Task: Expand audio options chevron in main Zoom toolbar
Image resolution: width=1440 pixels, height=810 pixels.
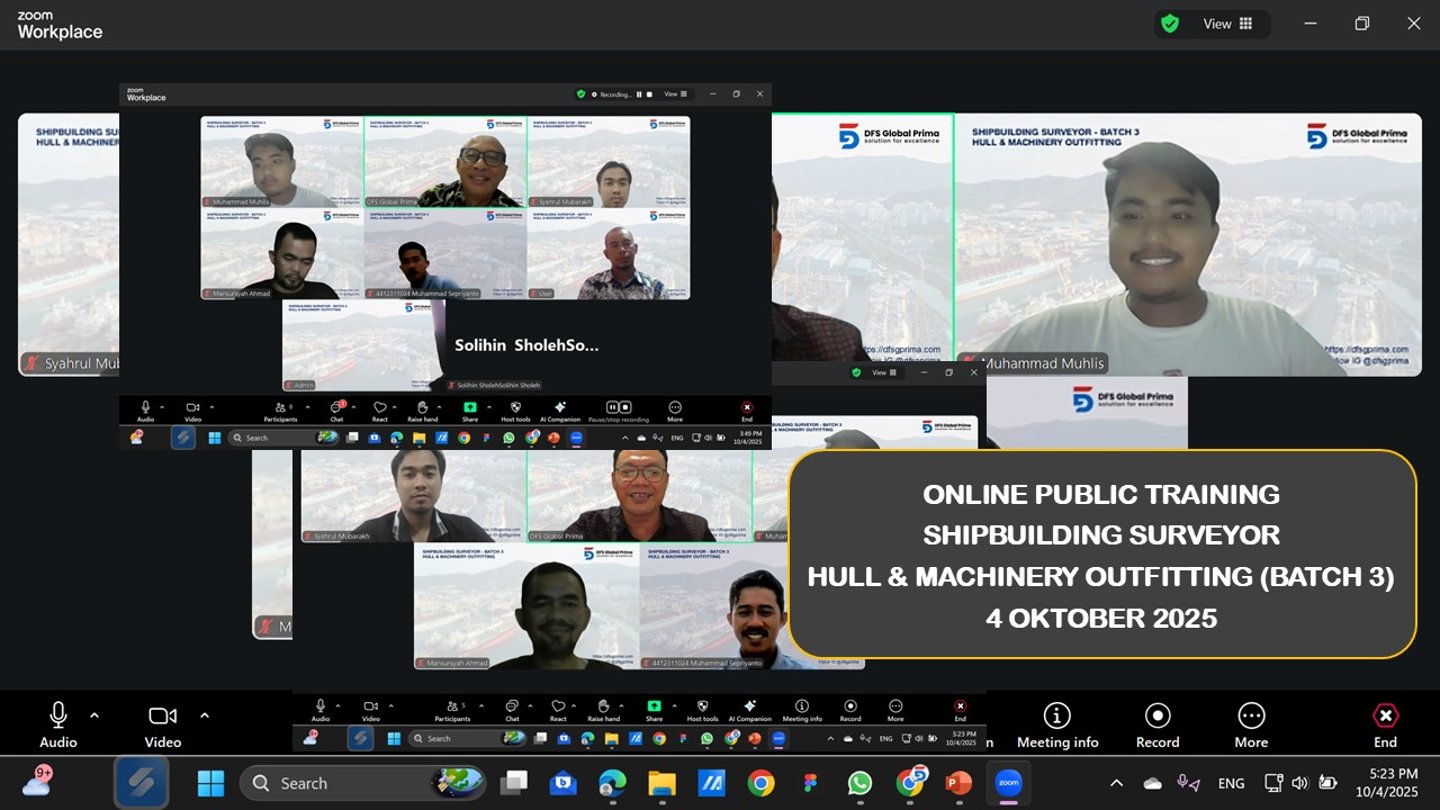Action: pyautogui.click(x=94, y=716)
